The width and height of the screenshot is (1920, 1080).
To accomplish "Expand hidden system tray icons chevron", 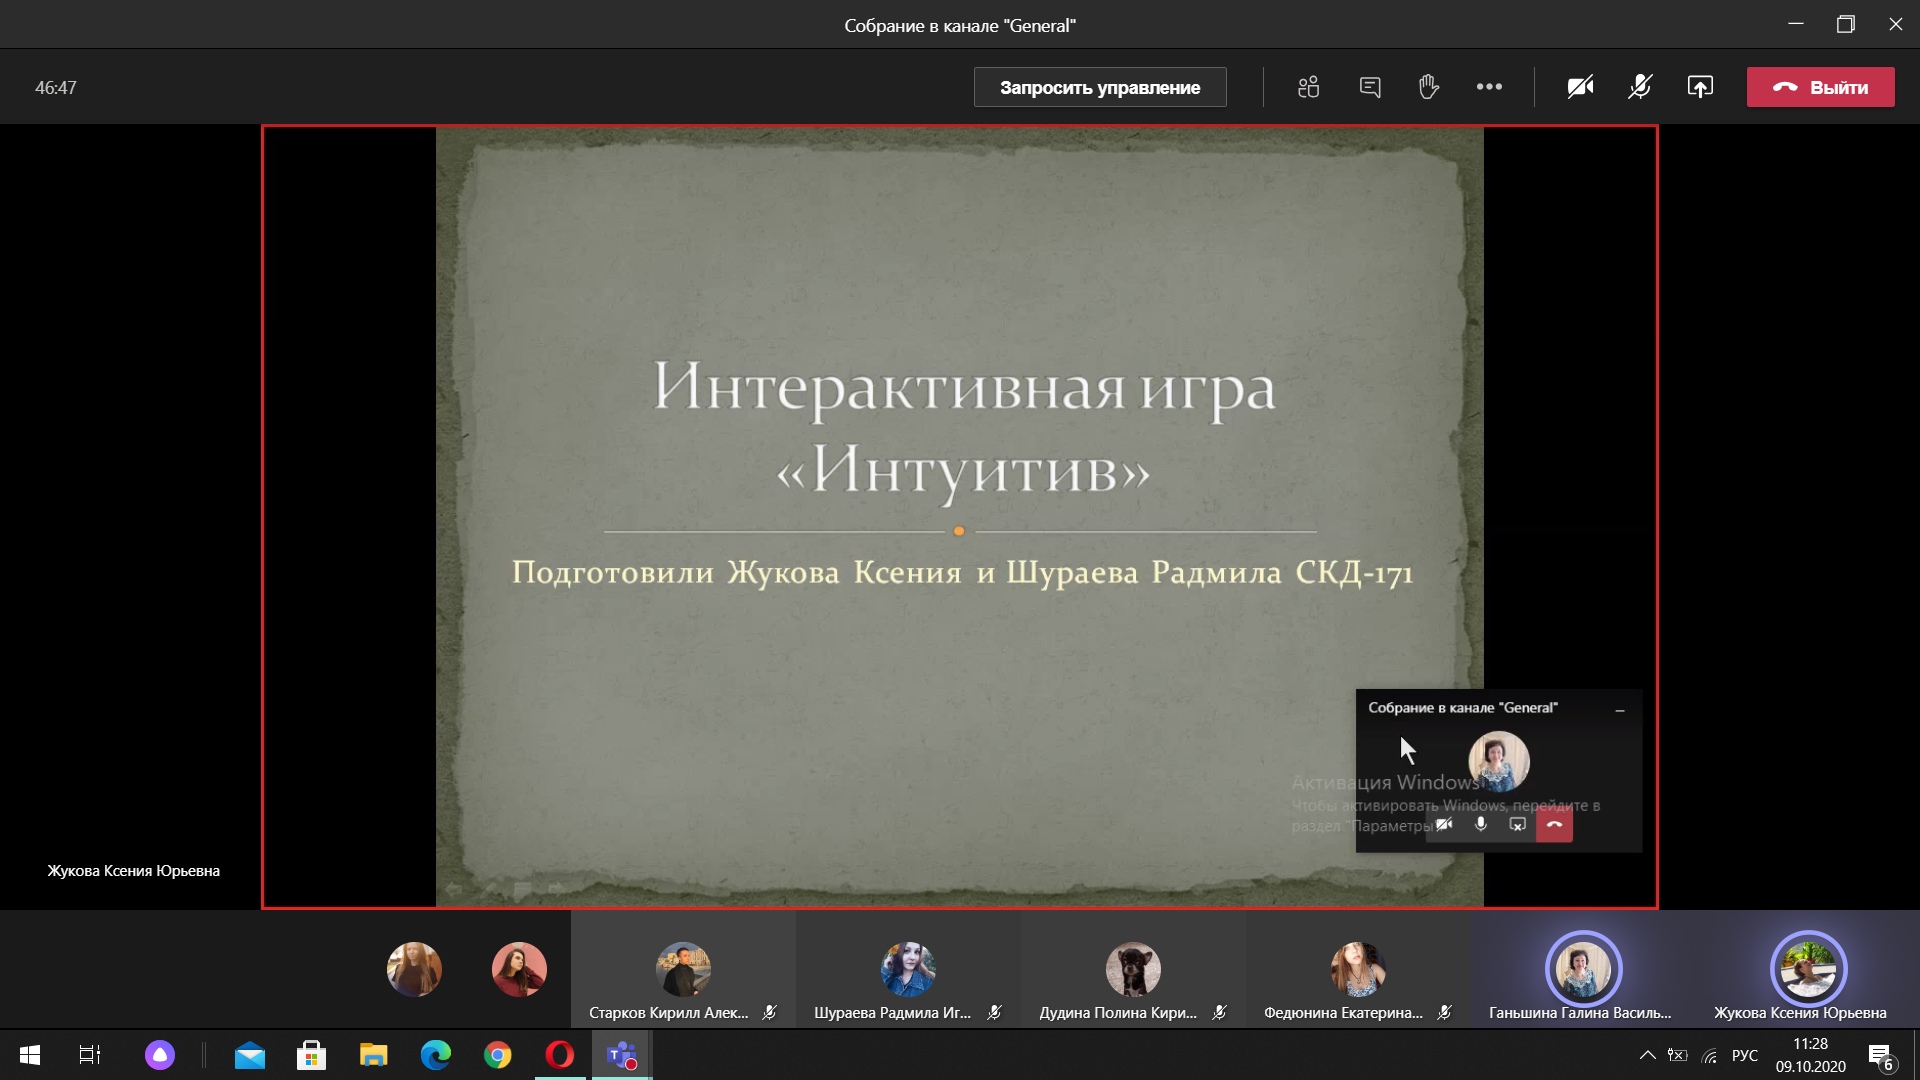I will tap(1647, 1055).
